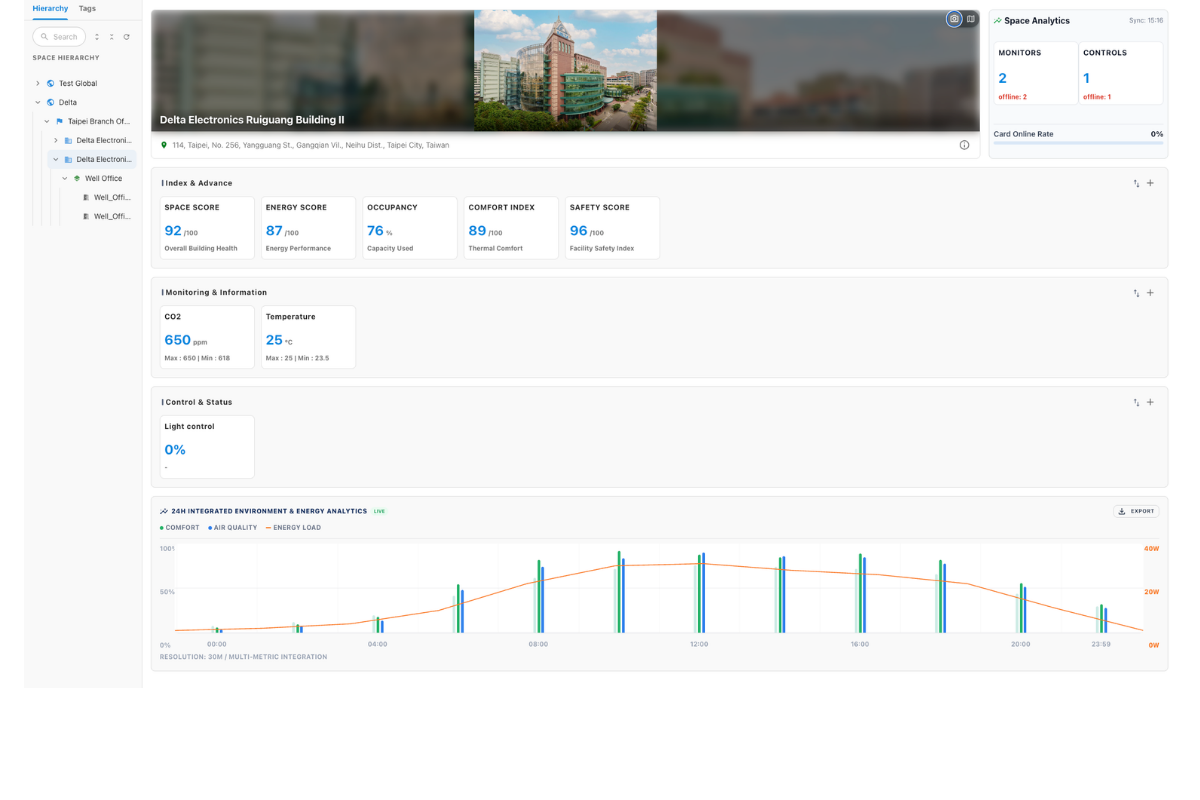Open the COMFORT INDEX card
This screenshot has width=1200, height=800.
[x=511, y=228]
